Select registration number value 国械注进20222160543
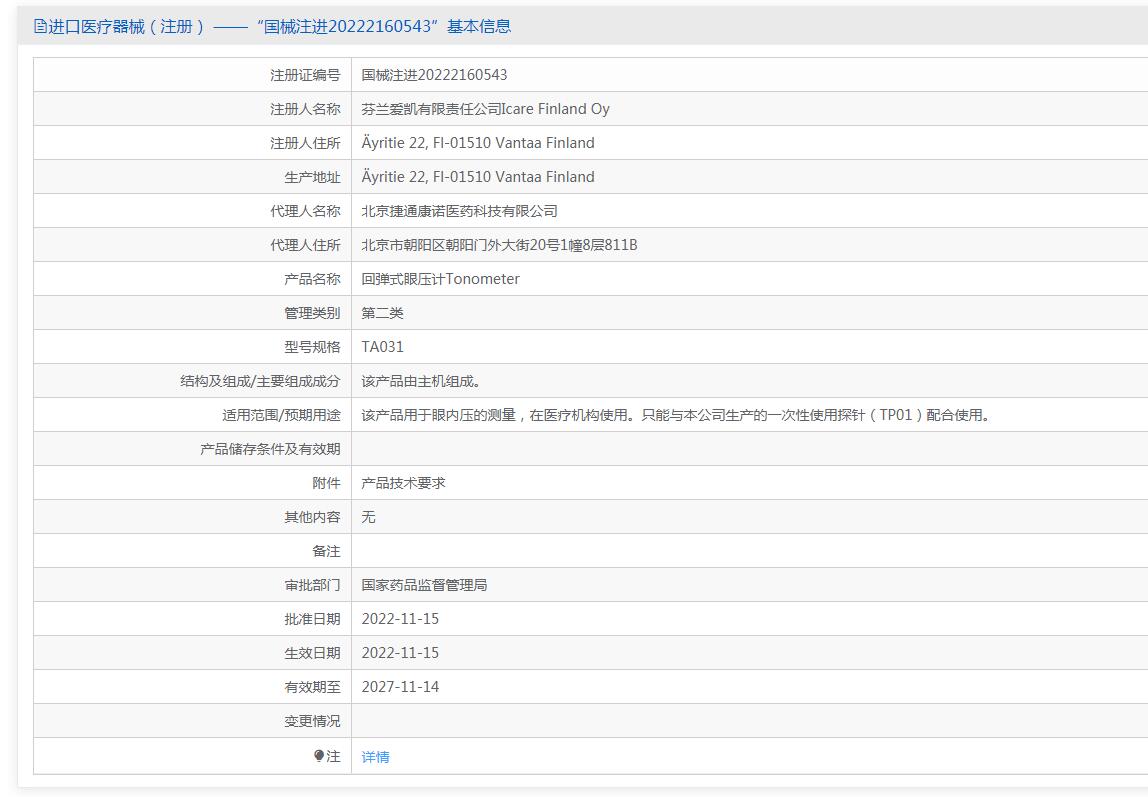1148x797 pixels. (434, 75)
